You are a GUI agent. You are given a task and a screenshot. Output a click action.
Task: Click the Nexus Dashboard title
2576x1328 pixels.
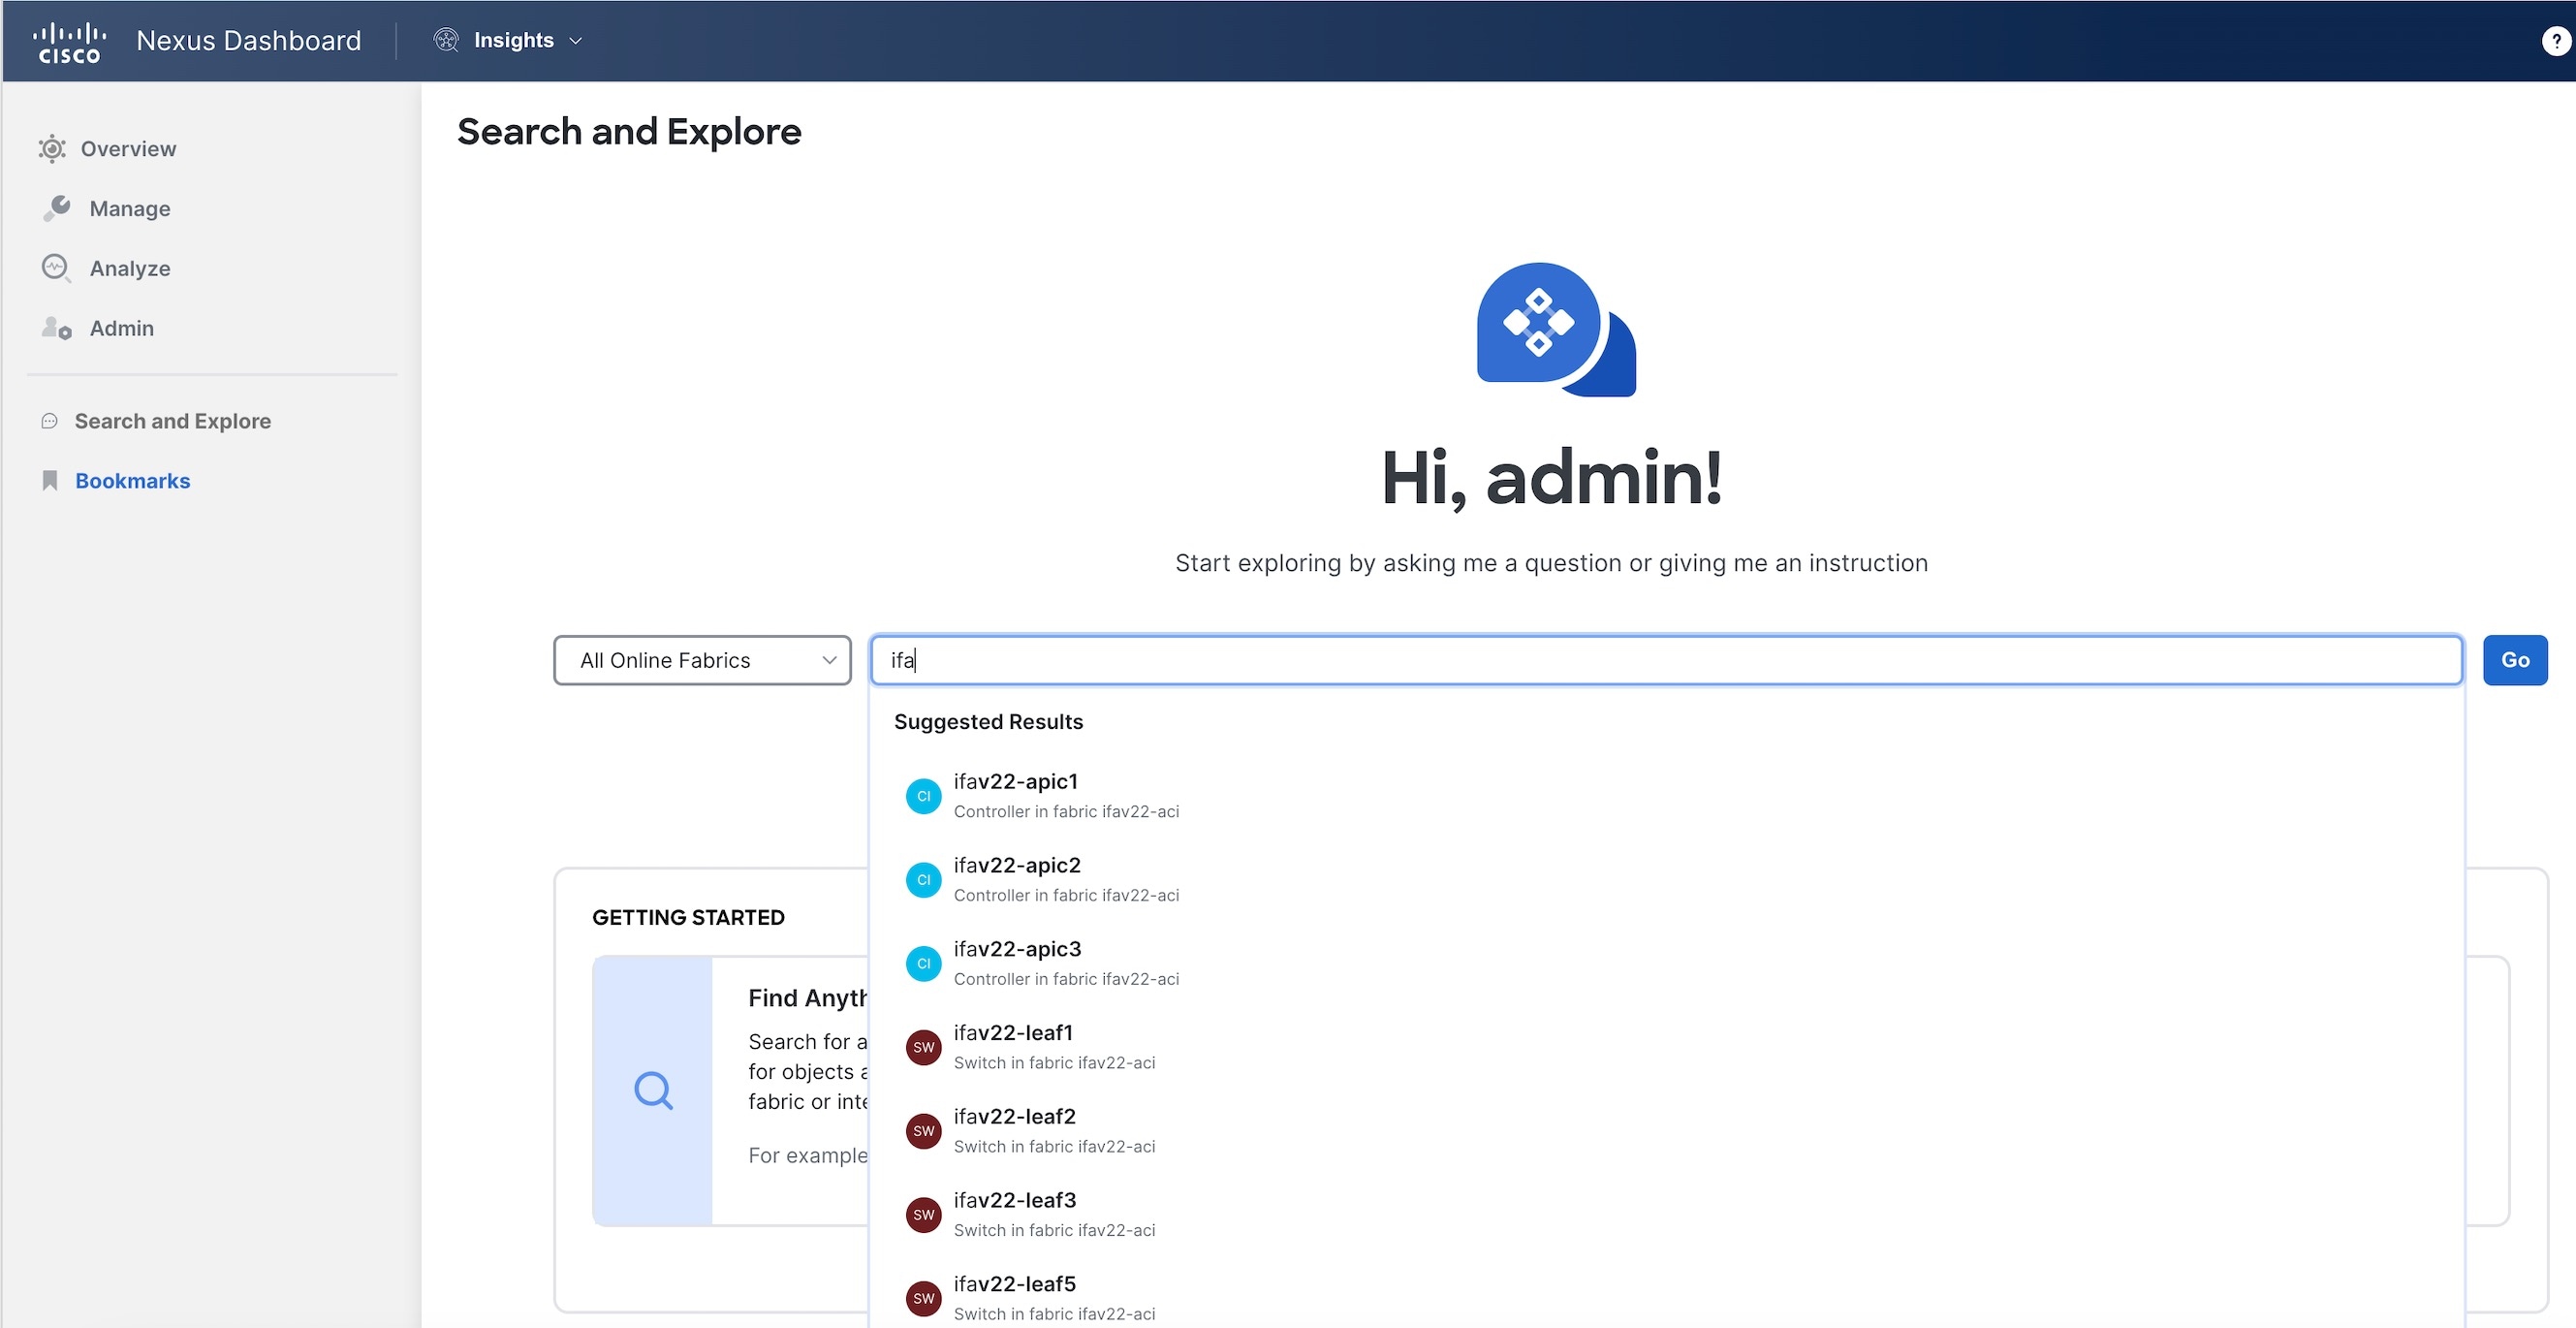click(249, 41)
